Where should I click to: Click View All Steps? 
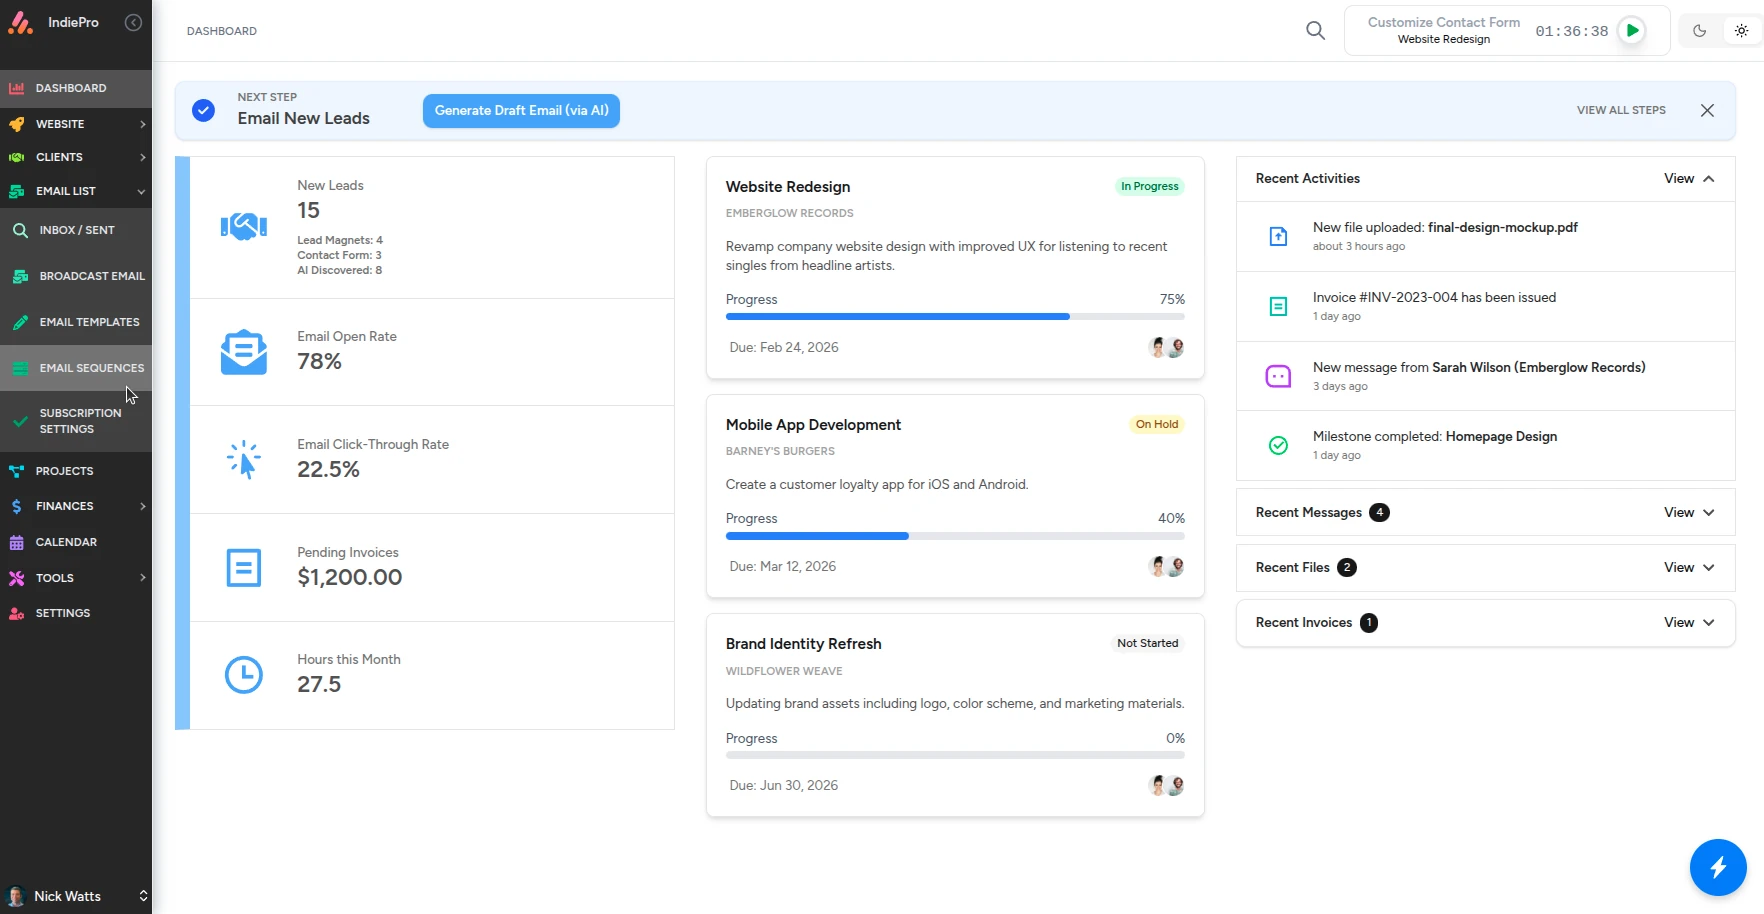1619,110
